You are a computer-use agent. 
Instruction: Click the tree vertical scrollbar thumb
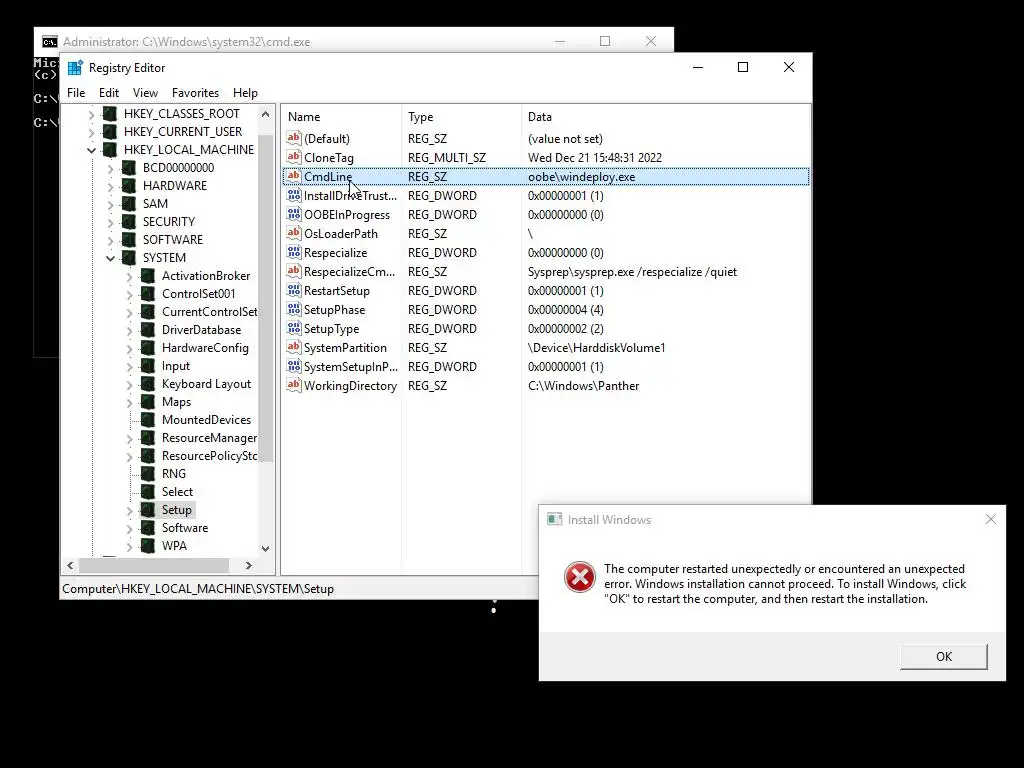tap(265, 298)
